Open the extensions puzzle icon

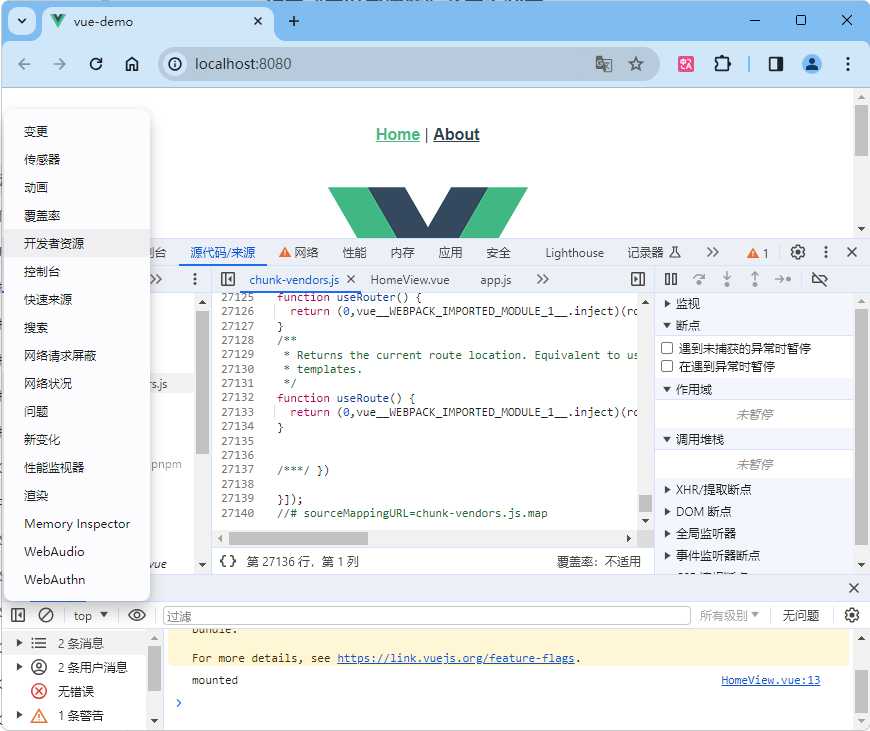[722, 64]
